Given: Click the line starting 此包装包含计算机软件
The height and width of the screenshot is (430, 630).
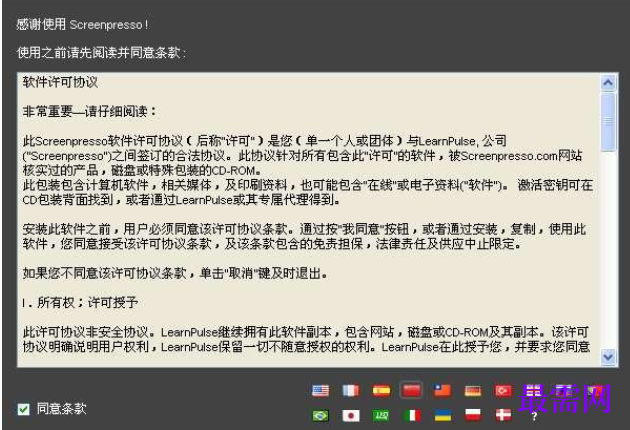Looking at the screenshot, I should (307, 185).
